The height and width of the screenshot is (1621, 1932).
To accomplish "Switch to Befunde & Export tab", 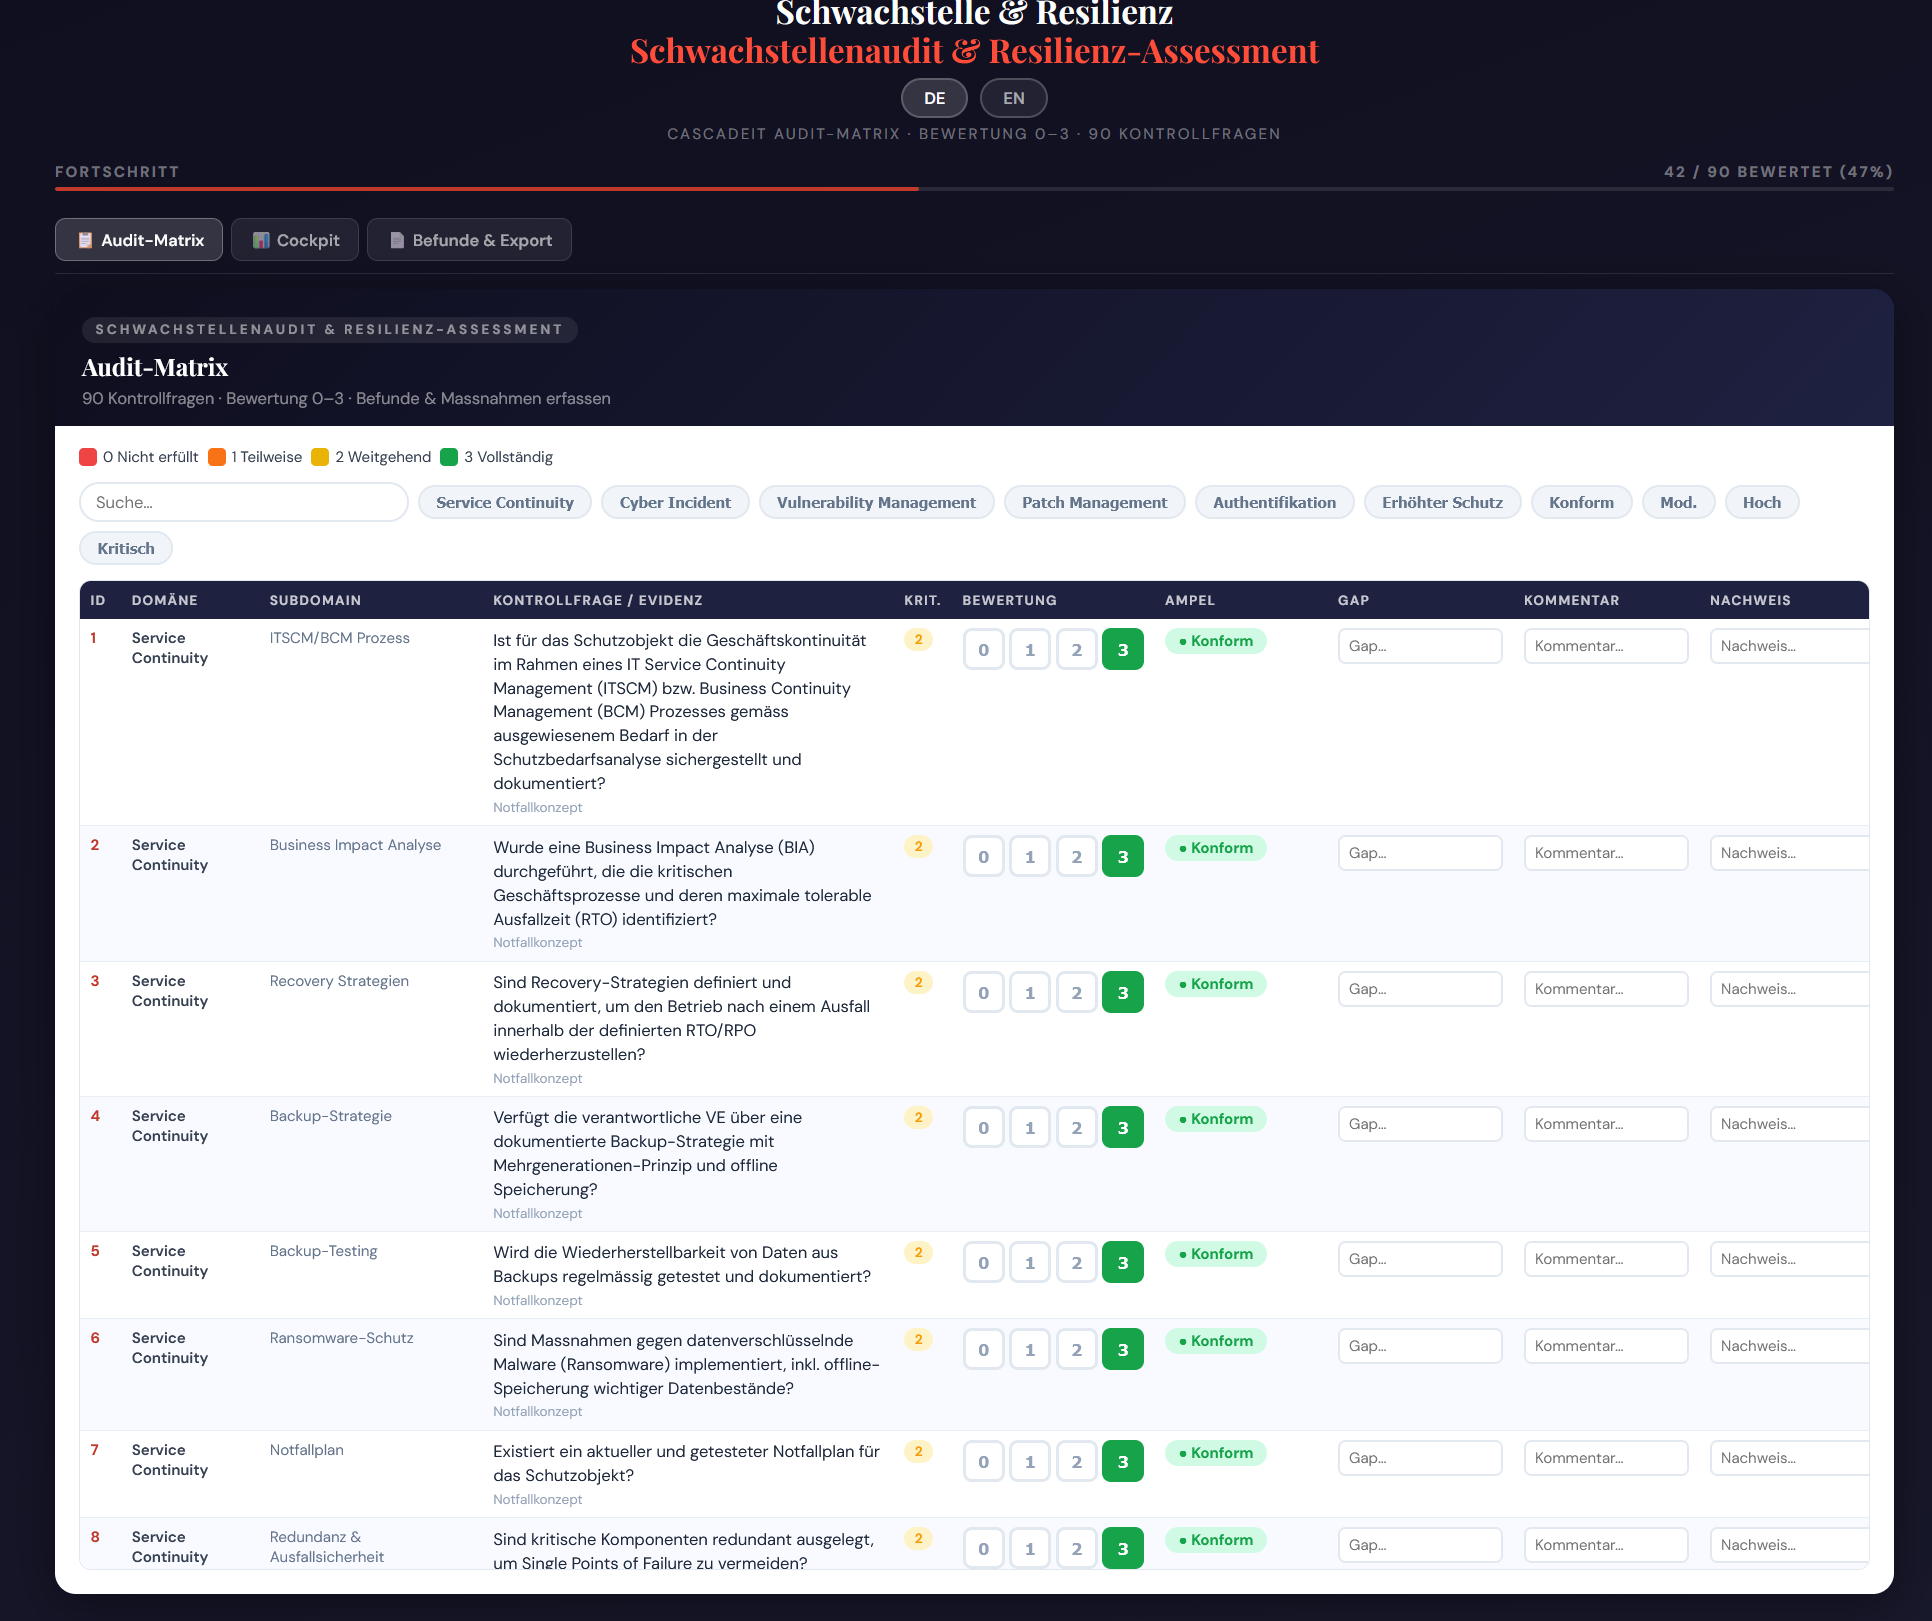I will [x=469, y=240].
